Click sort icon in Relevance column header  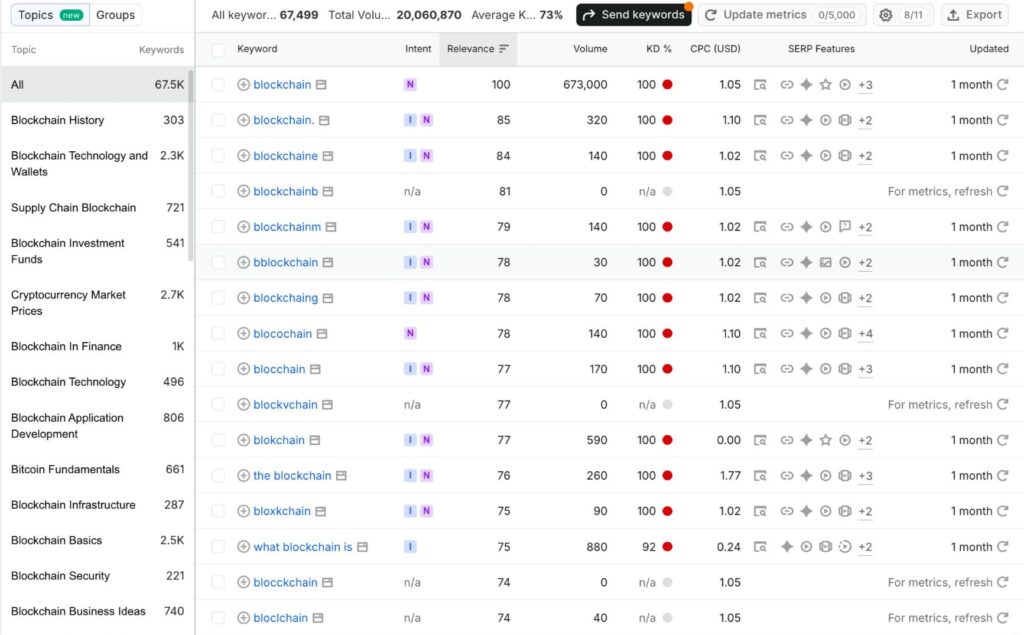[504, 49]
